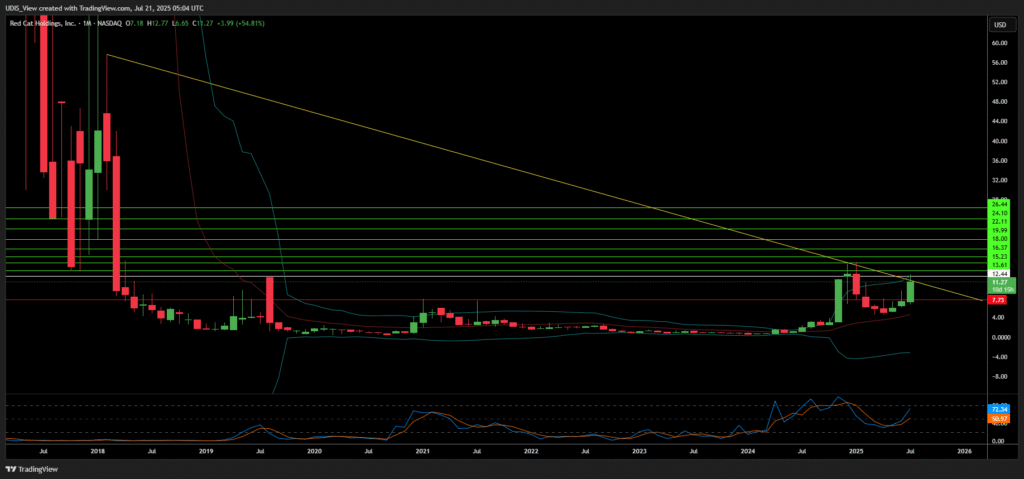Click the 2018 label on time axis
This screenshot has height=479, width=1024.
pos(98,452)
